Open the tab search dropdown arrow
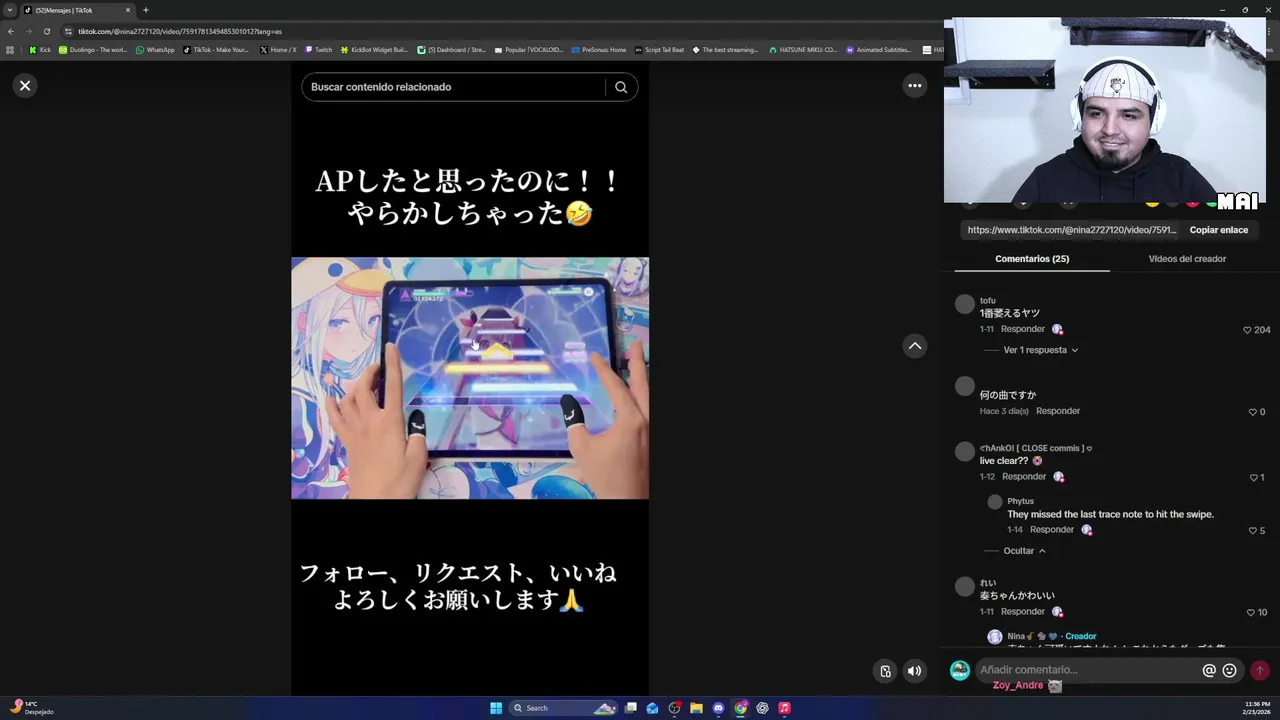This screenshot has width=1280, height=720. pos(11,10)
